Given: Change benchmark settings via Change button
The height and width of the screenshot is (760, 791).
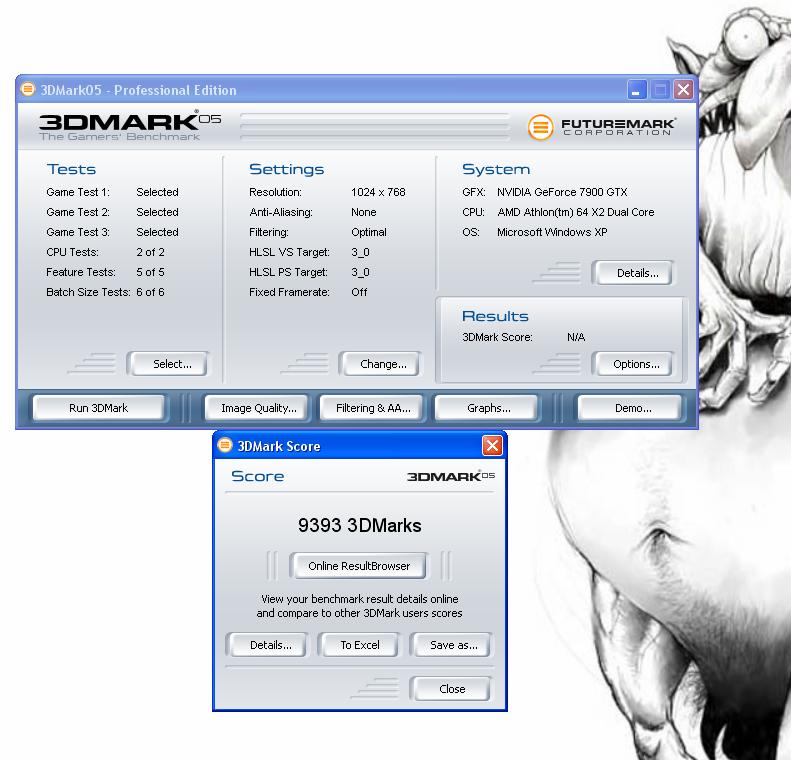Looking at the screenshot, I should click(x=383, y=364).
